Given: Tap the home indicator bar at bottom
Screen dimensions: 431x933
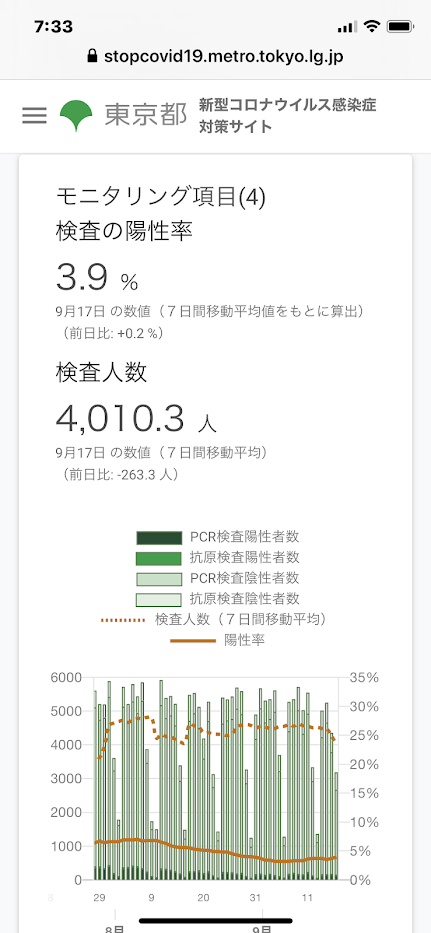Looking at the screenshot, I should [x=216, y=921].
